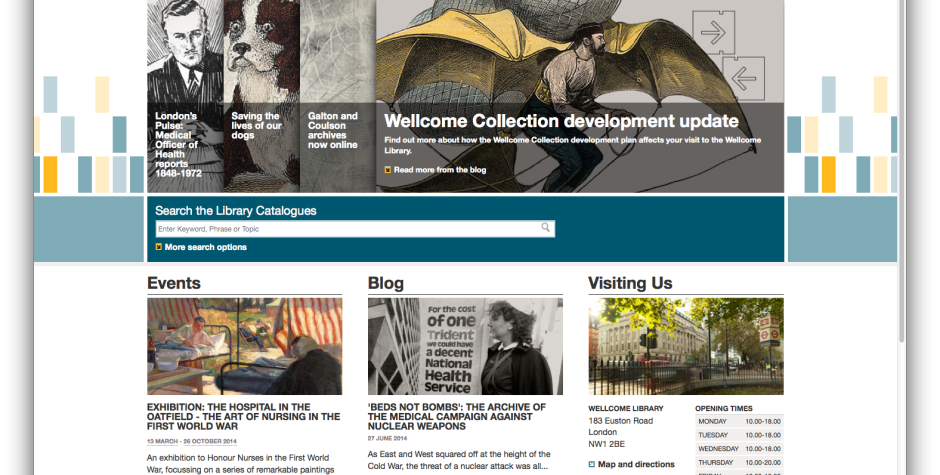Click the previous slide arrow icon
Viewport: 940px width, 475px height.
[x=743, y=79]
